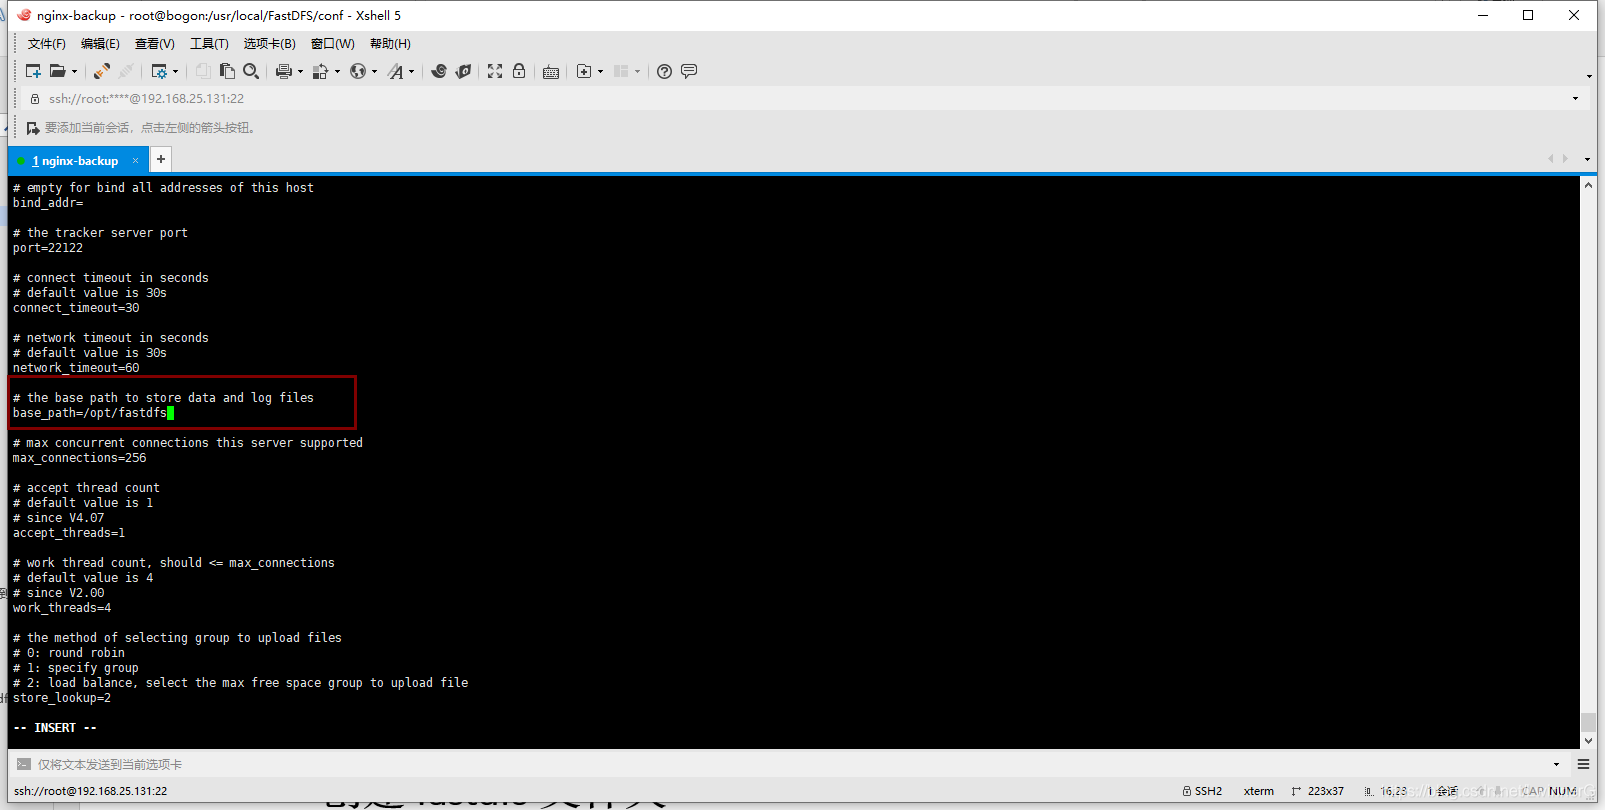Click the compose bar text field

tap(790, 764)
